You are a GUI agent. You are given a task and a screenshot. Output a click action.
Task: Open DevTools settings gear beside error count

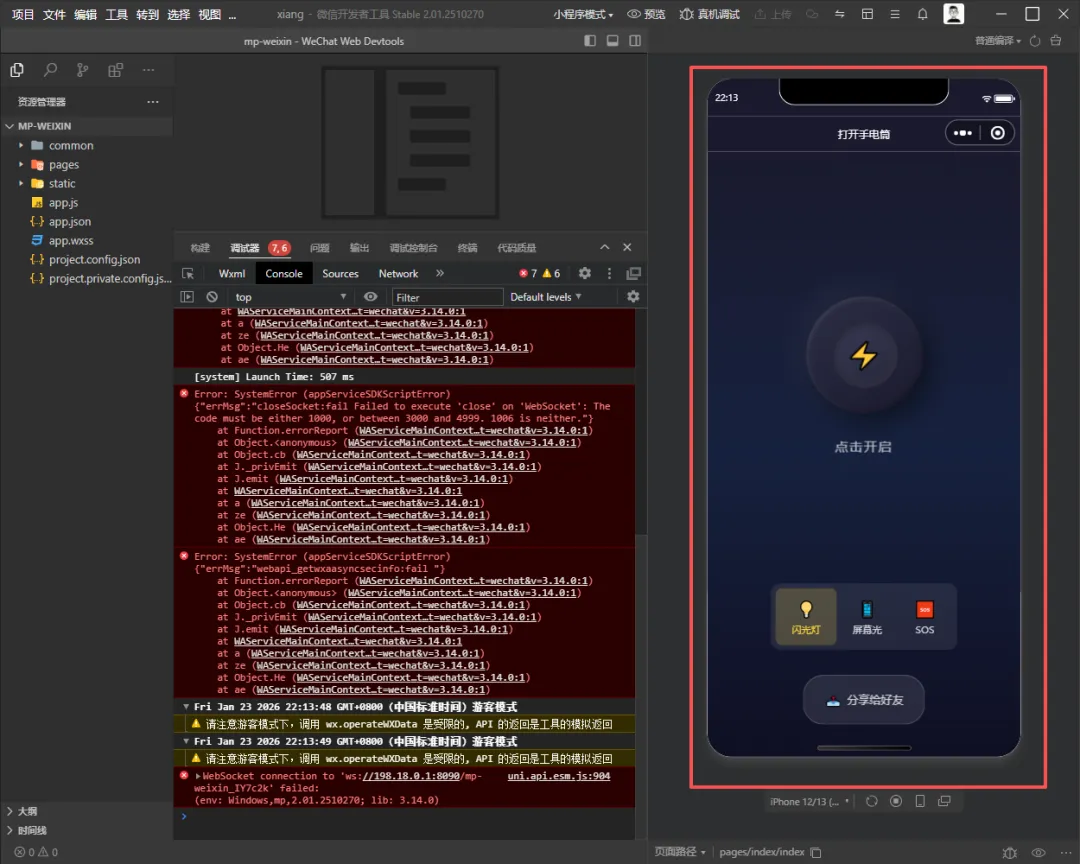click(x=585, y=273)
